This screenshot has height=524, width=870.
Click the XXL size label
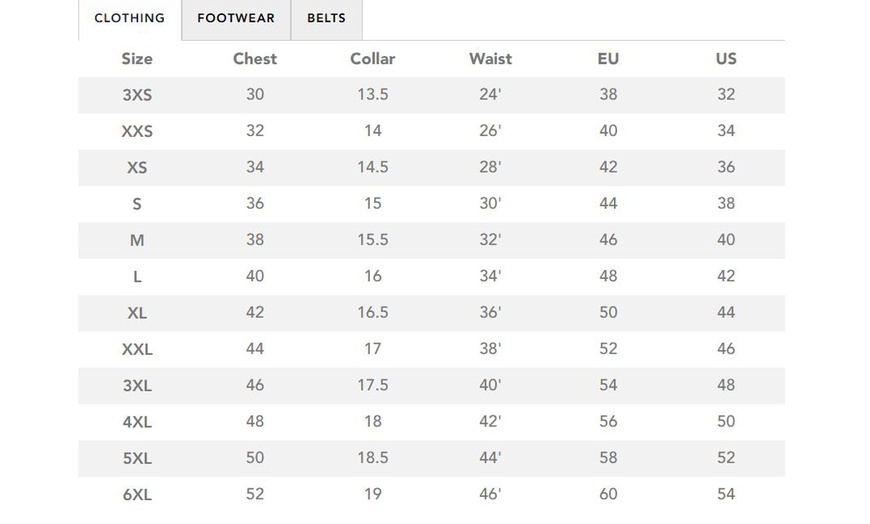(137, 349)
